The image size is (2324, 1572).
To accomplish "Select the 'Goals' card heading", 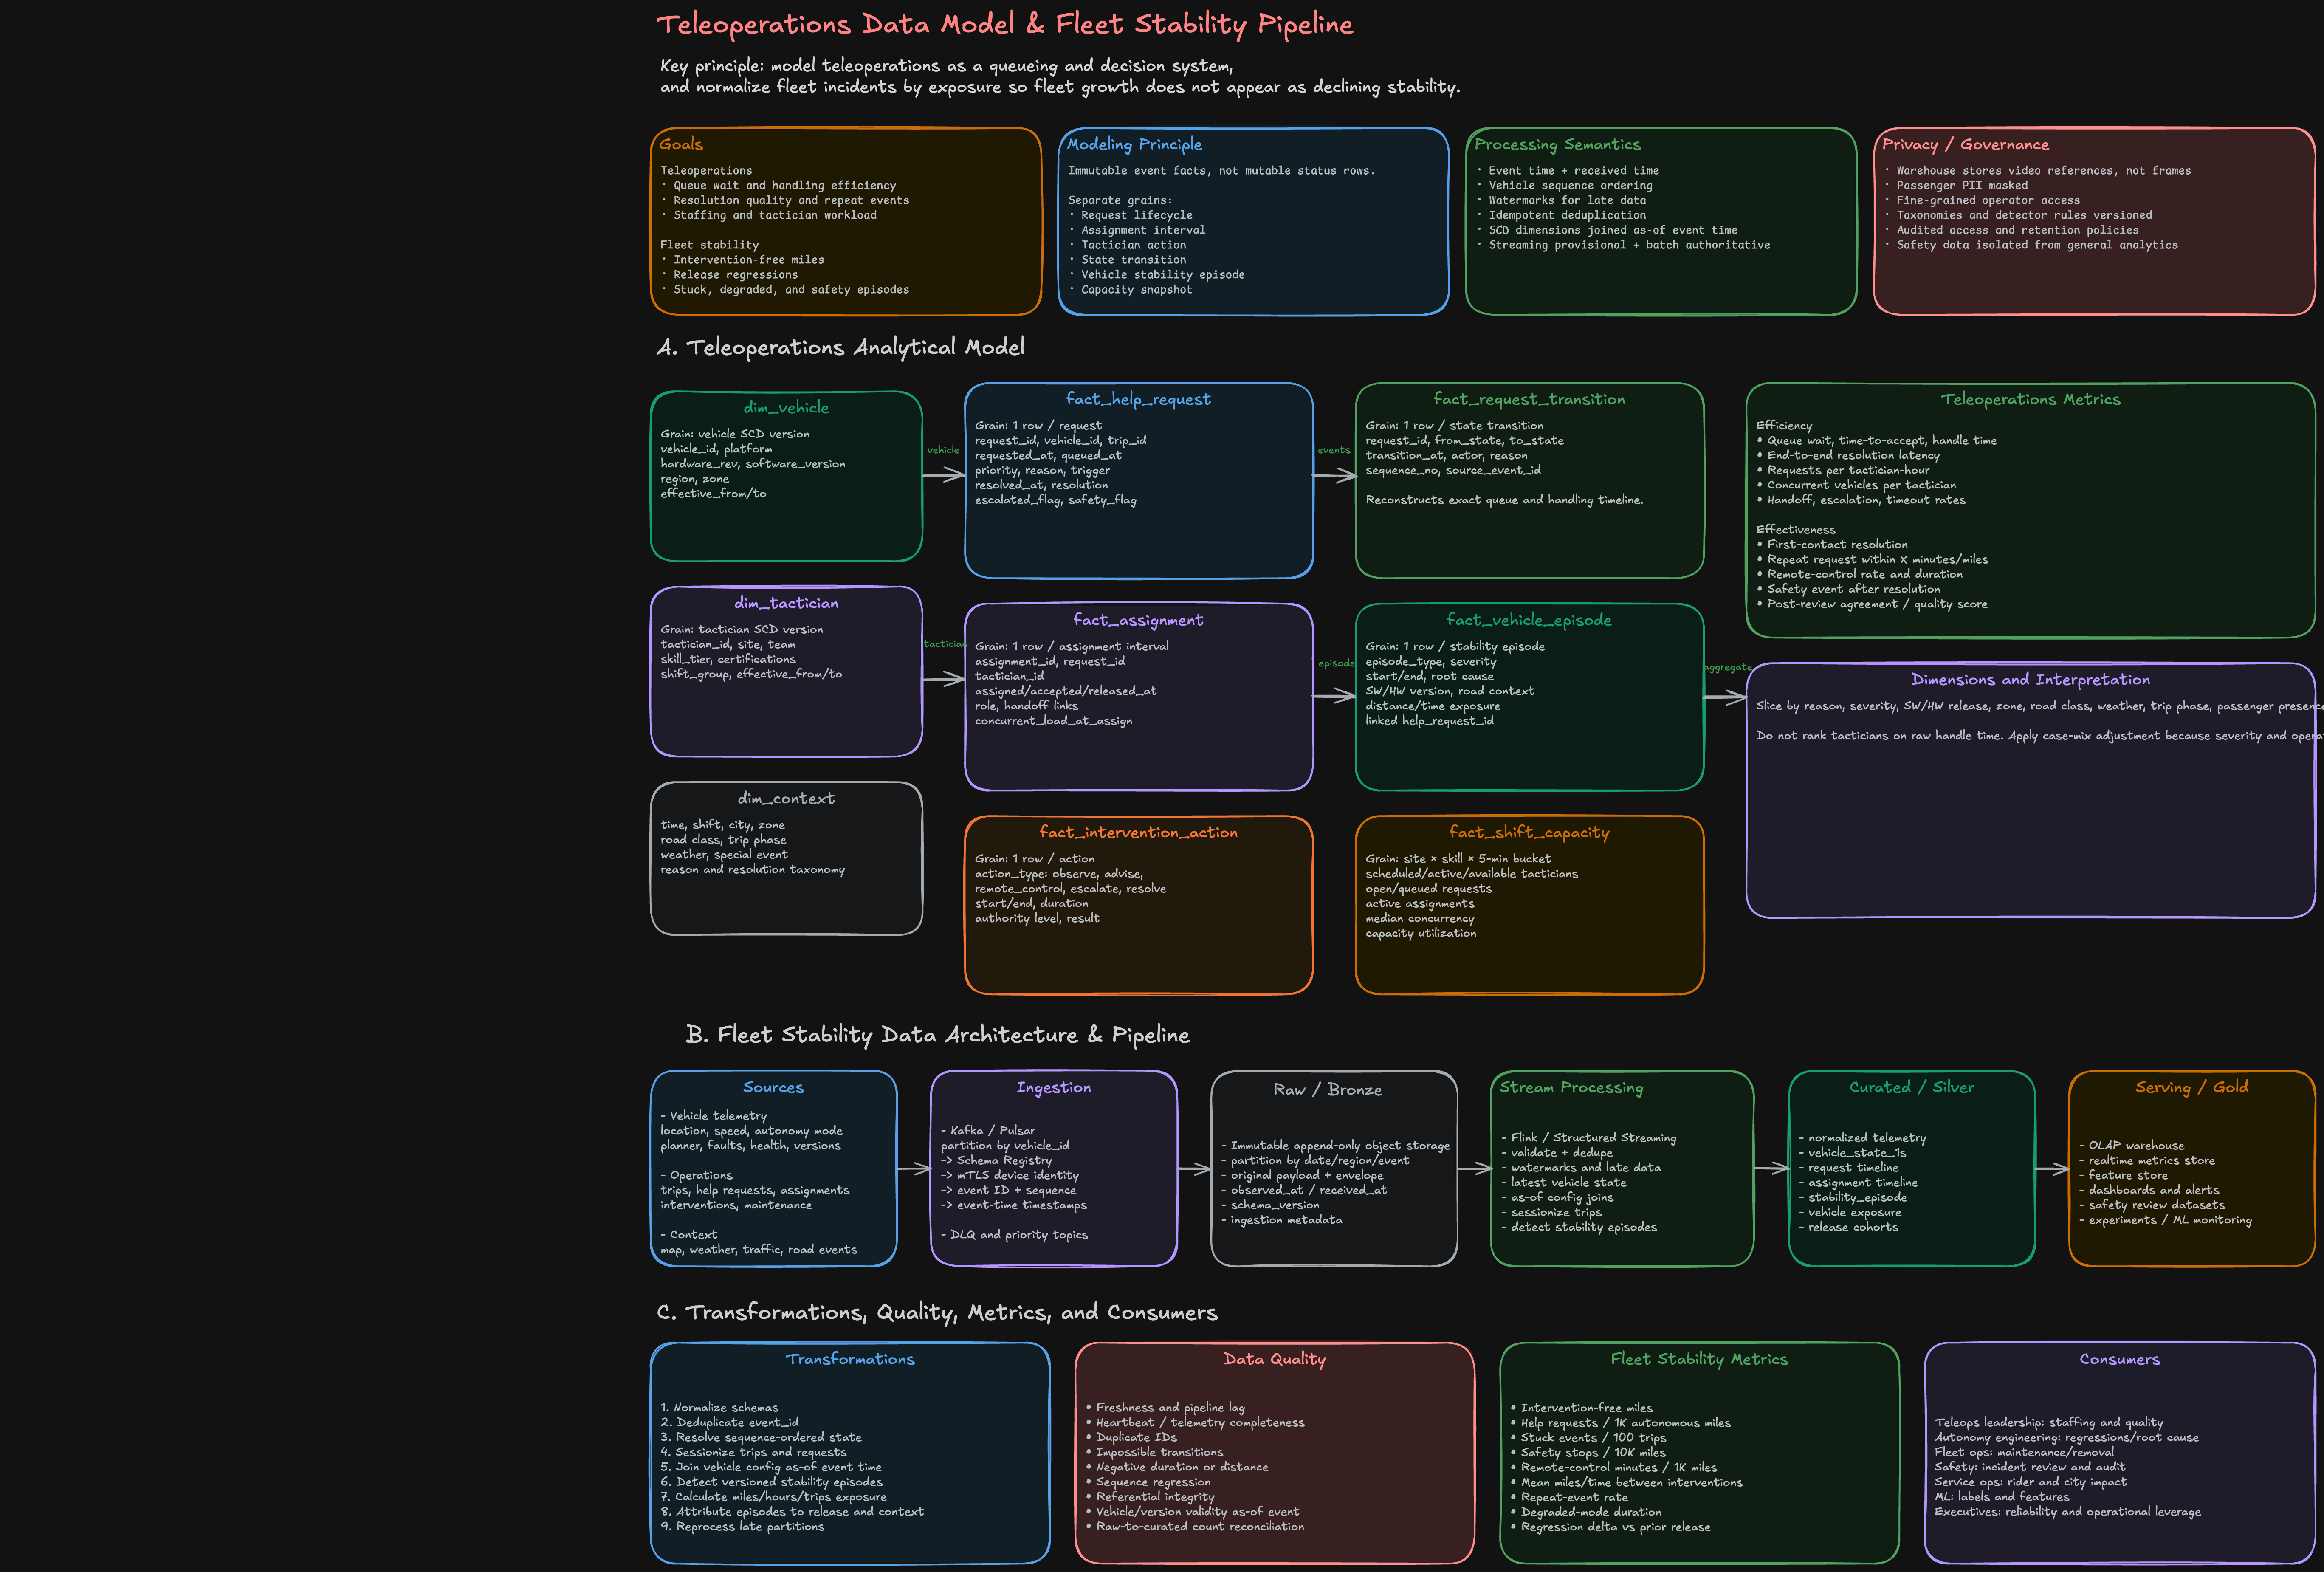I will (x=681, y=144).
